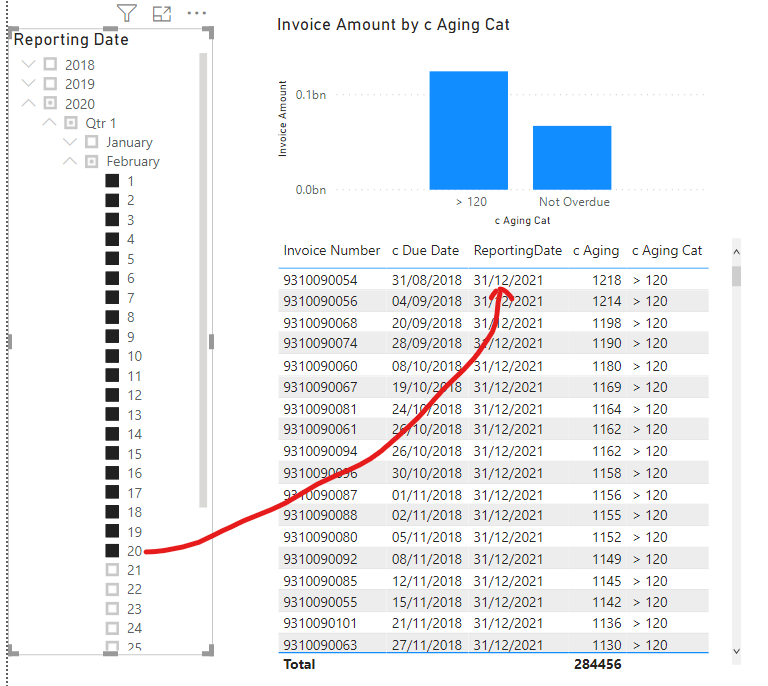
Task: Open the filter icon above the slicer
Action: click(126, 13)
